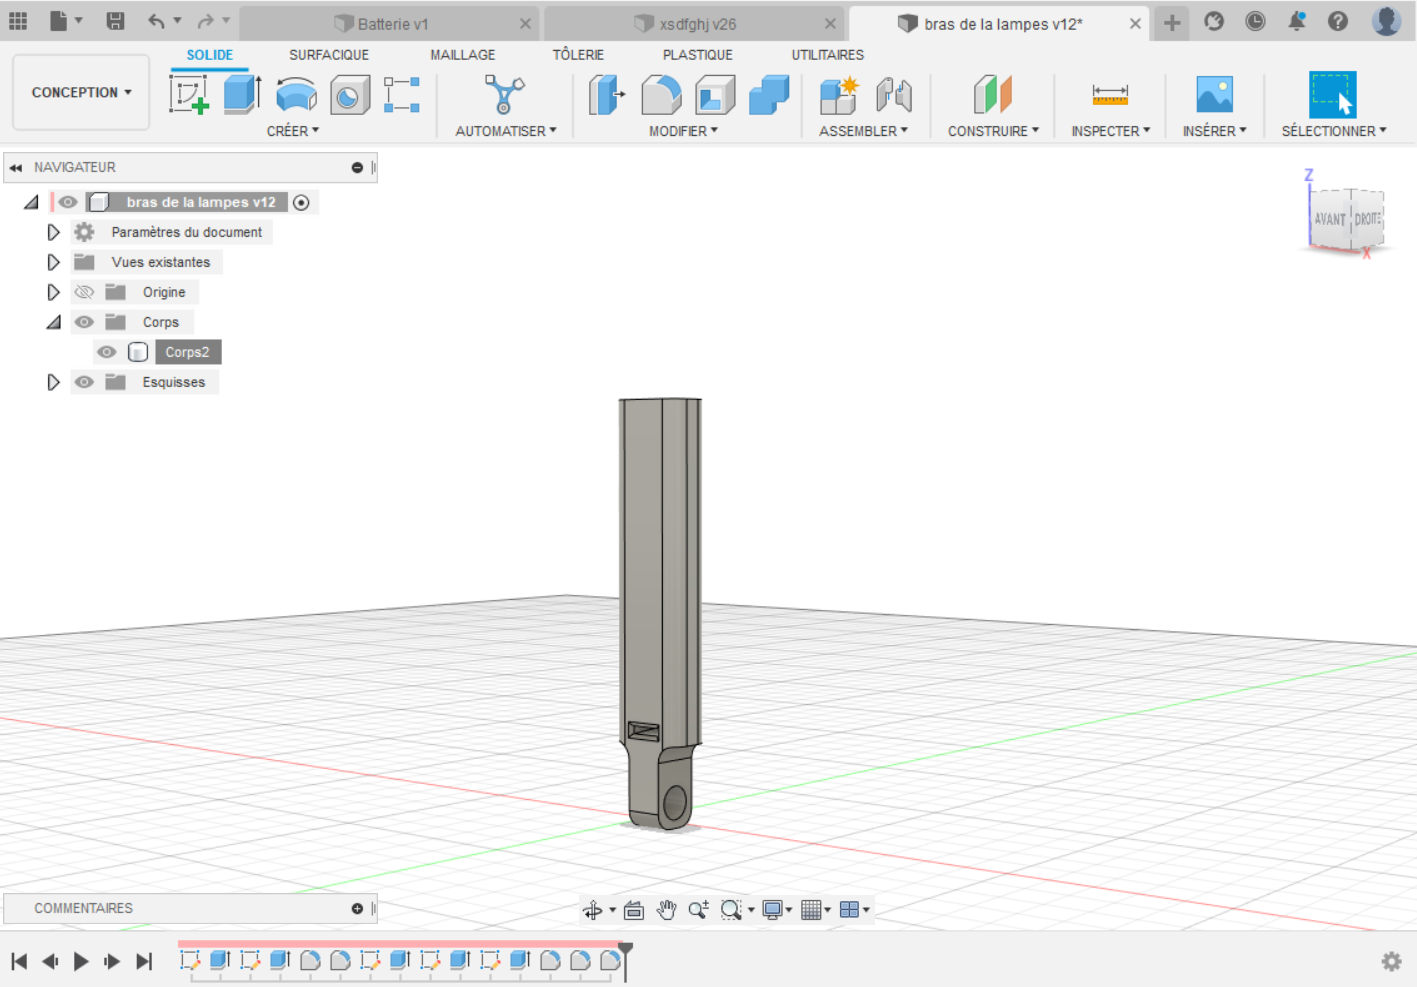Open notifications bell icon
The image size is (1417, 987).
[x=1296, y=21]
